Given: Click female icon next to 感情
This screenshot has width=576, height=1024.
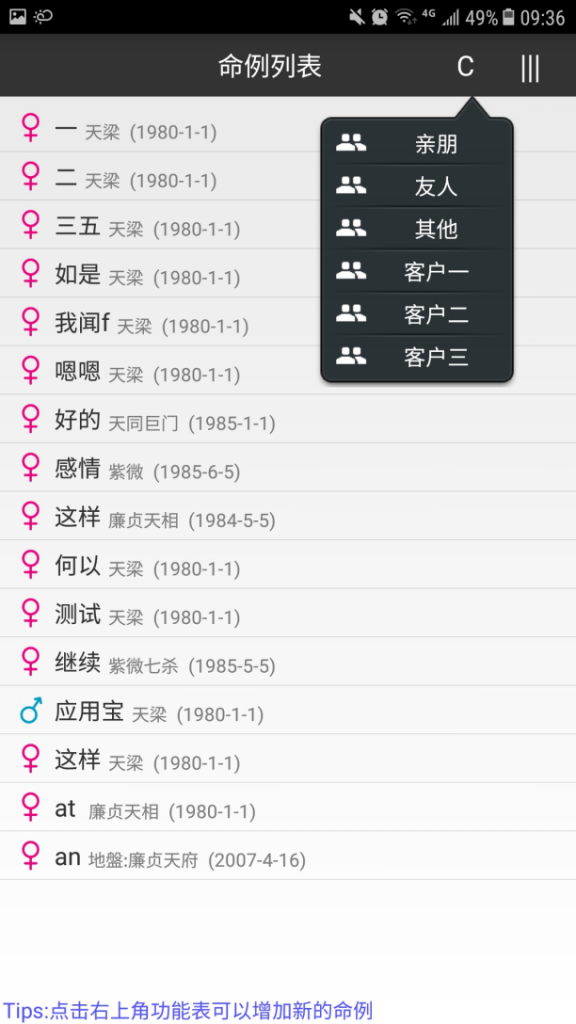Looking at the screenshot, I should (x=31, y=468).
